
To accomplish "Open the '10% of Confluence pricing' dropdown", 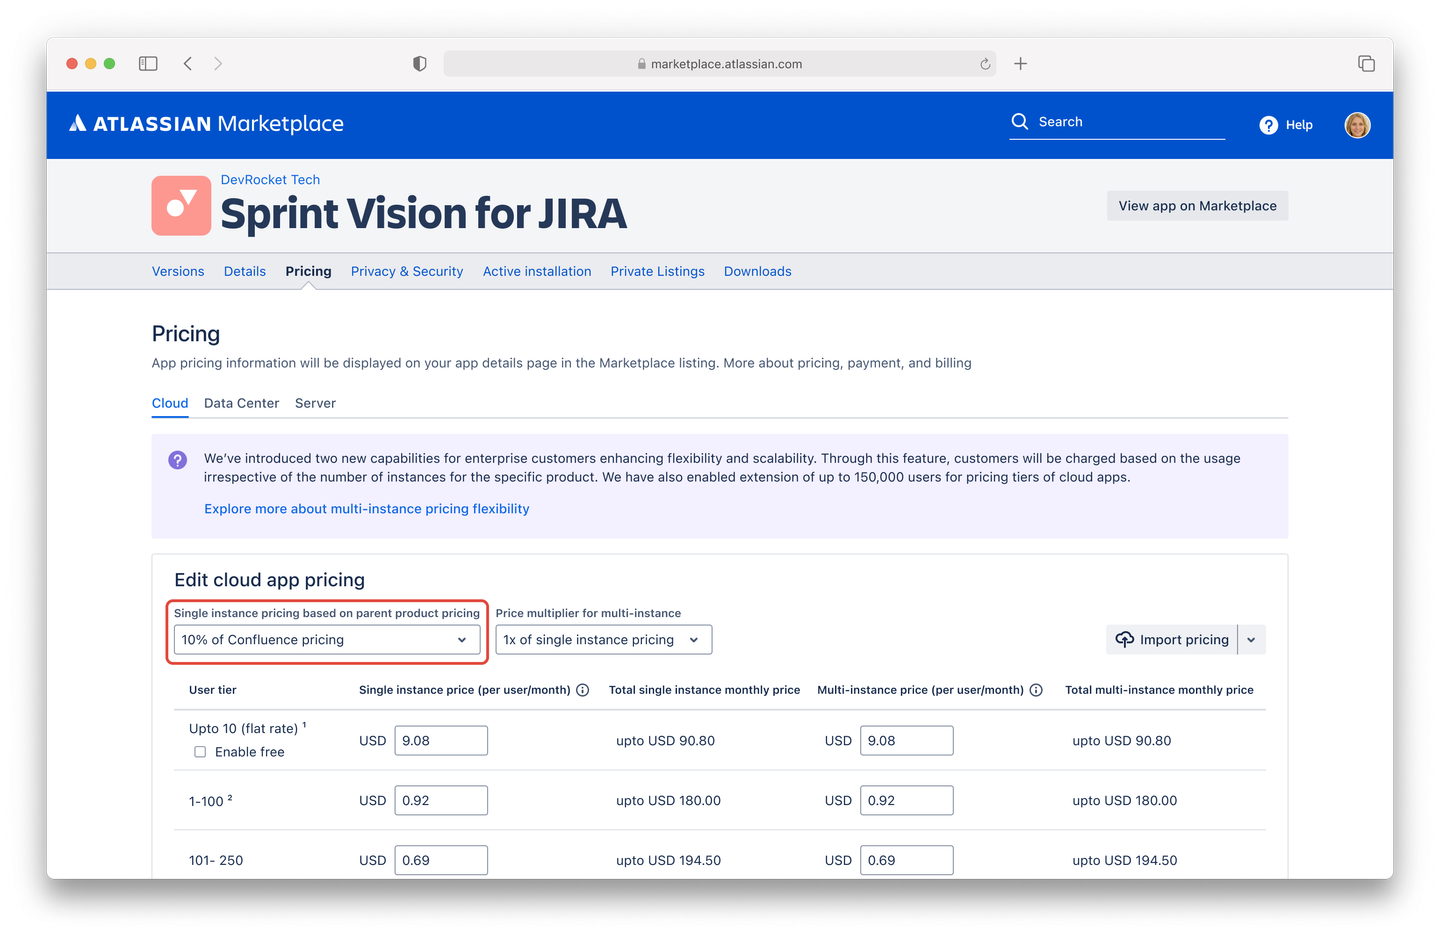I will pos(327,639).
